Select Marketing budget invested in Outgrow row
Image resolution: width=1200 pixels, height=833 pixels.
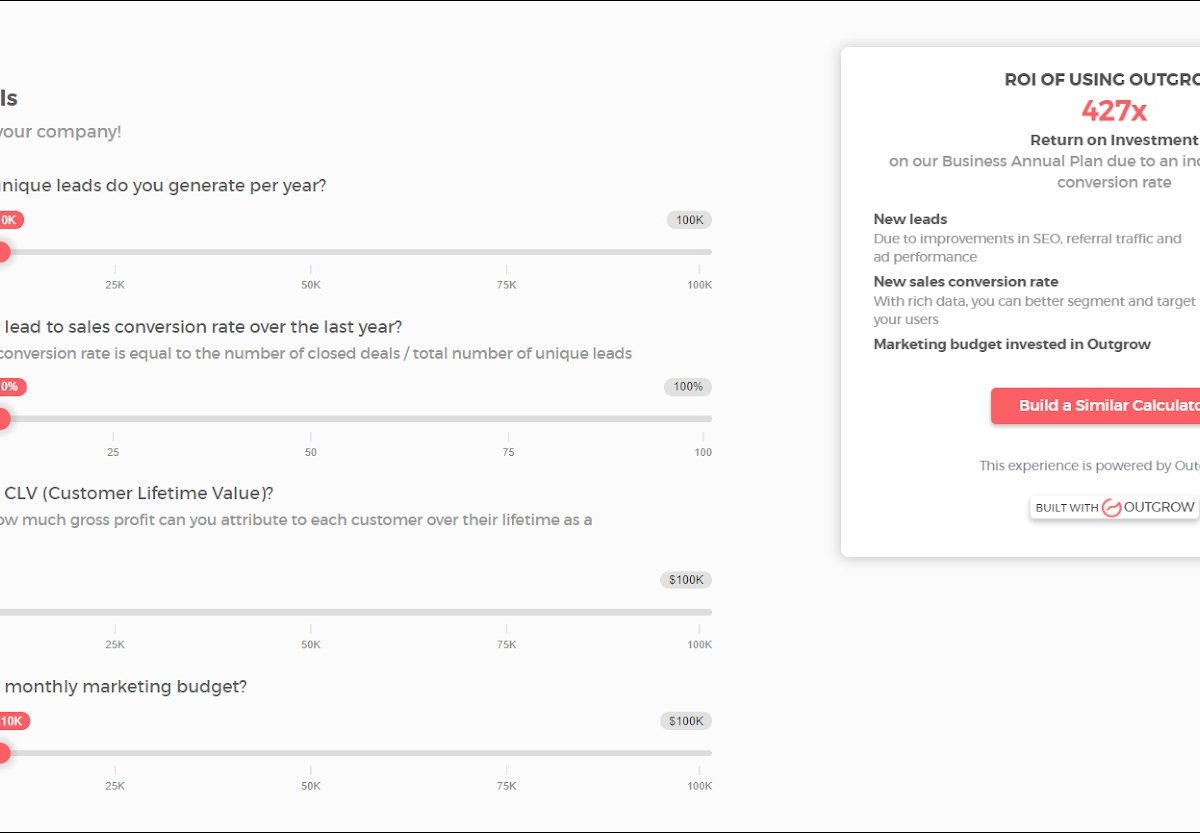tap(1012, 344)
